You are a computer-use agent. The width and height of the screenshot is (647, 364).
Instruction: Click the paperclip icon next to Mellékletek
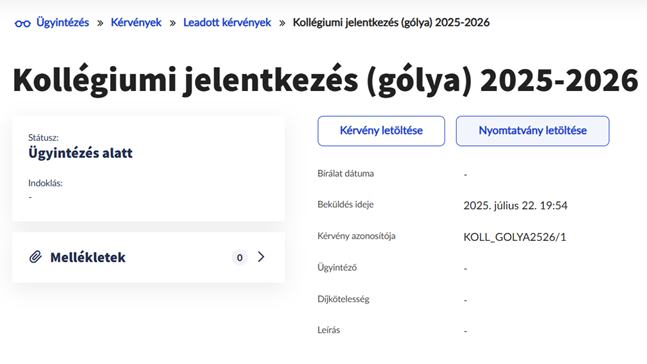point(35,257)
